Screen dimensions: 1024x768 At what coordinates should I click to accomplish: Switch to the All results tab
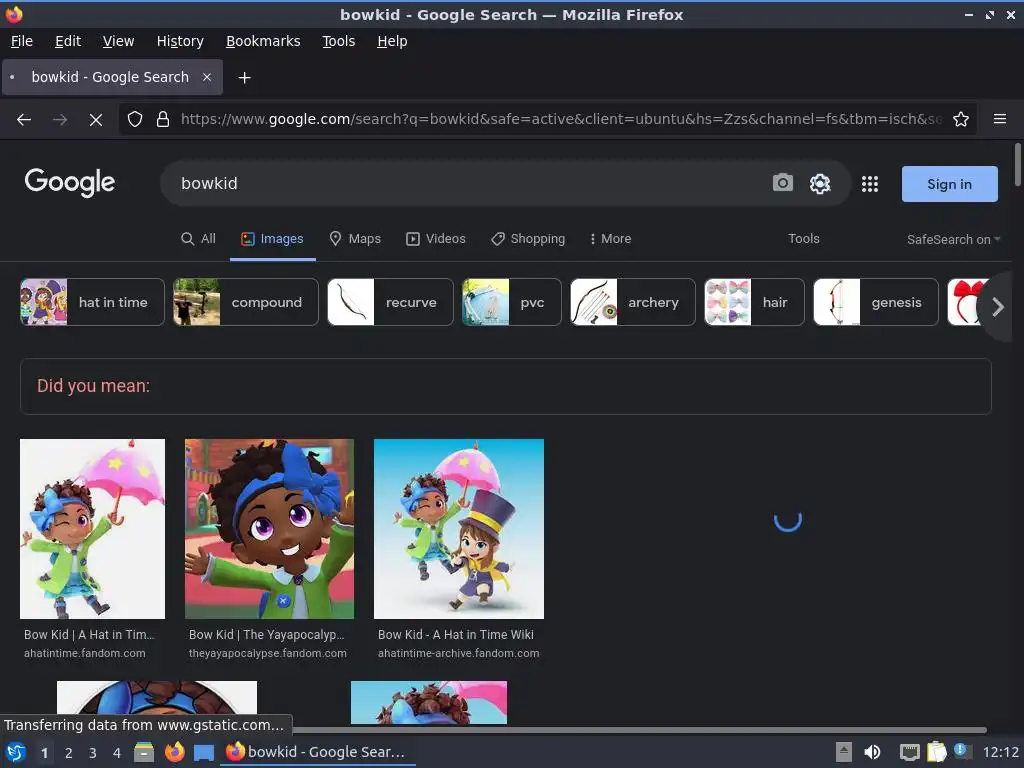pyautogui.click(x=198, y=239)
